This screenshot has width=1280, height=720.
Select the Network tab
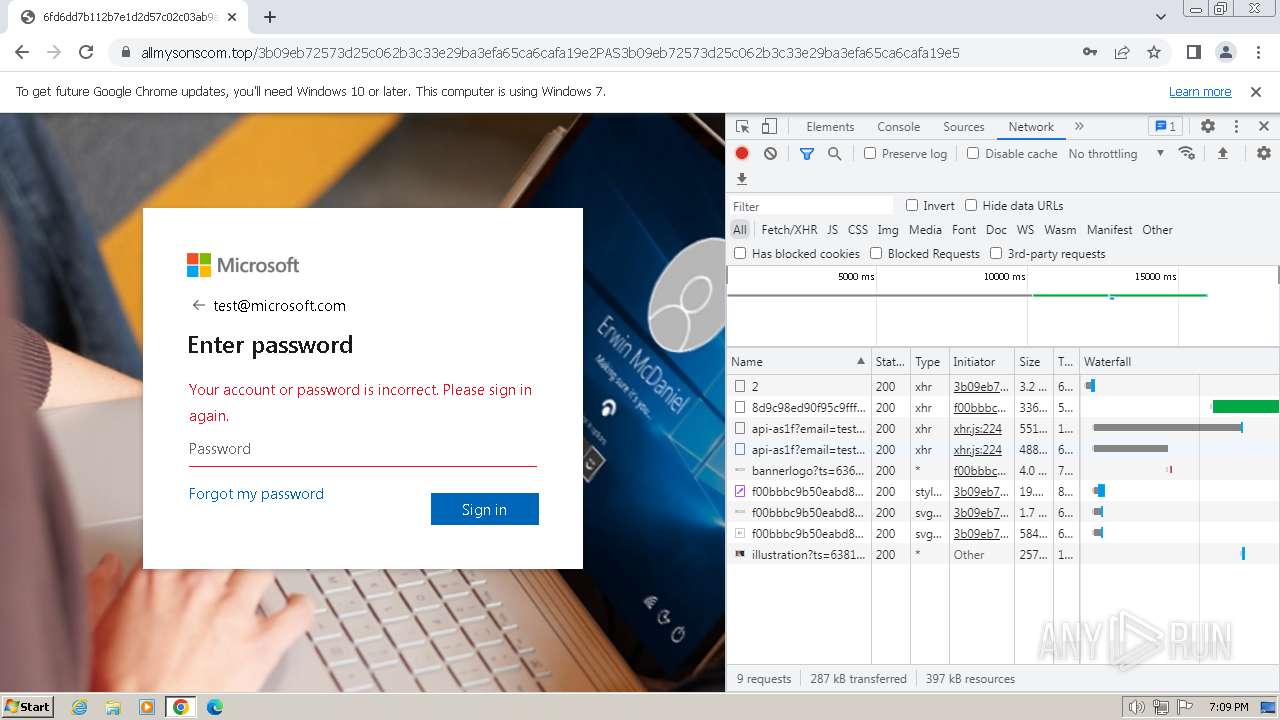click(x=1031, y=126)
